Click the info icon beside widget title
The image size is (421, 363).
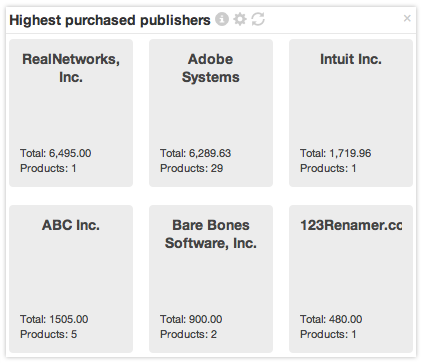pos(222,19)
